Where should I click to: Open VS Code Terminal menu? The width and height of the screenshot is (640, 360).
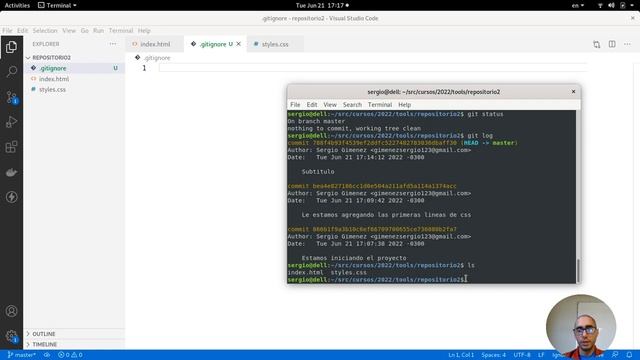point(121,31)
